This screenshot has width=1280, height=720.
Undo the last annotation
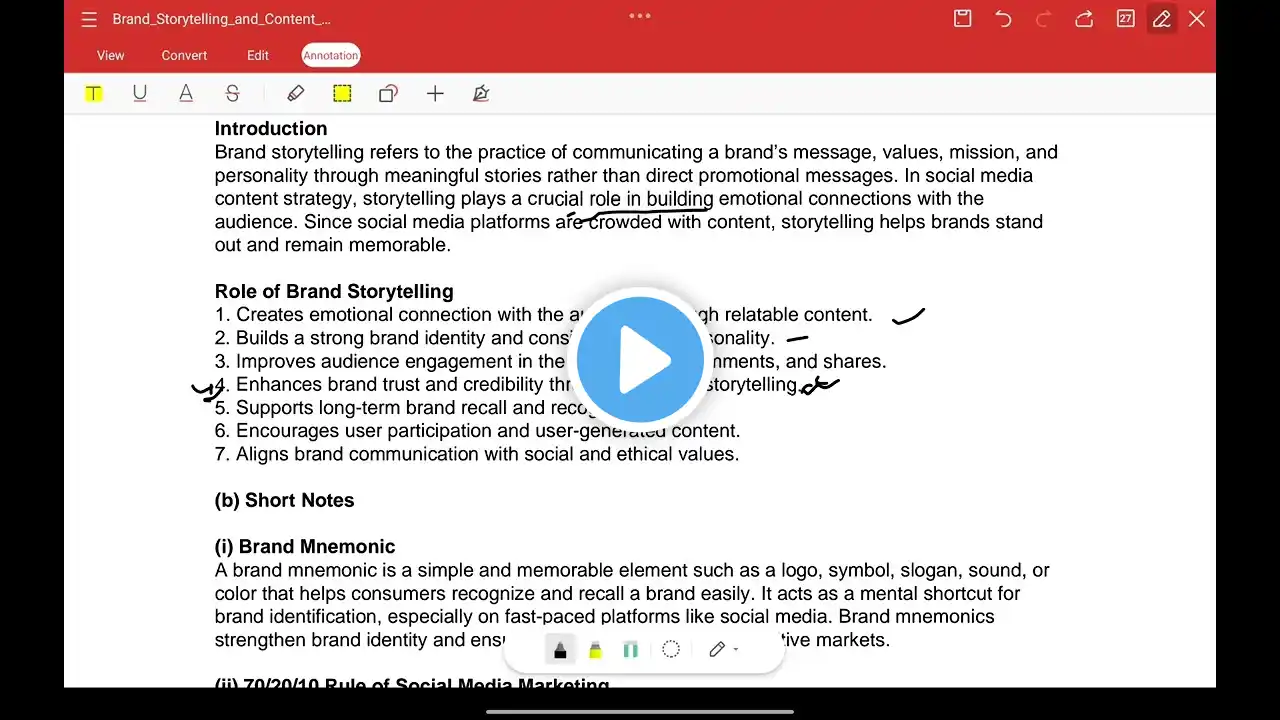1003,18
